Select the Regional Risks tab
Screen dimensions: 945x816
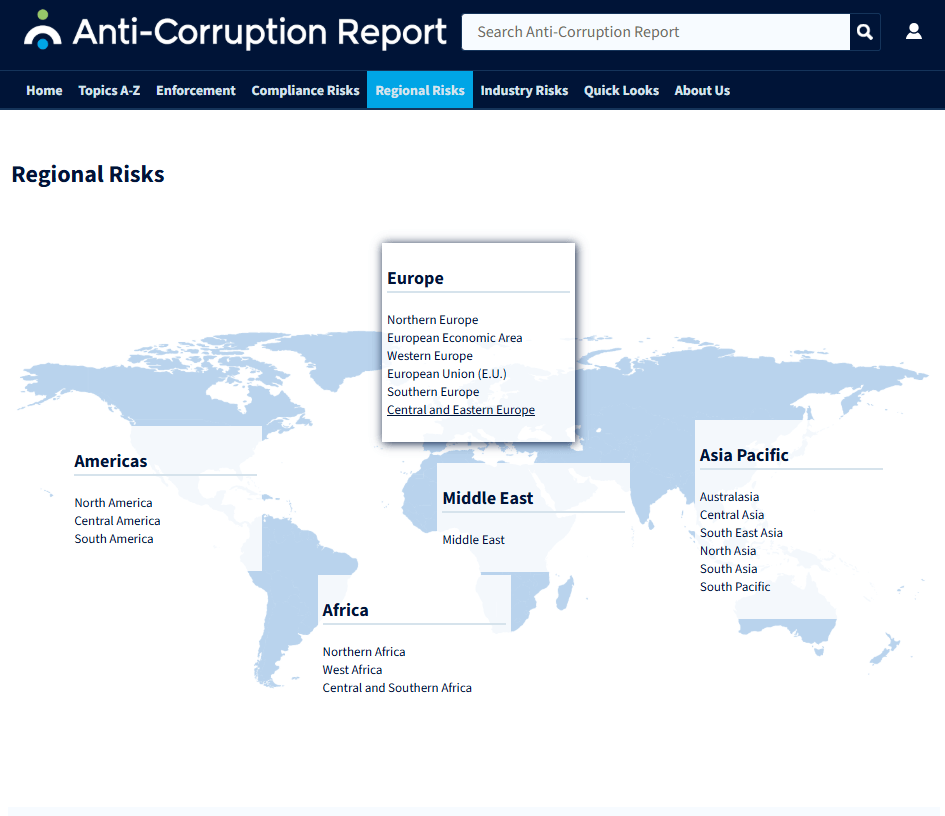[x=420, y=90]
